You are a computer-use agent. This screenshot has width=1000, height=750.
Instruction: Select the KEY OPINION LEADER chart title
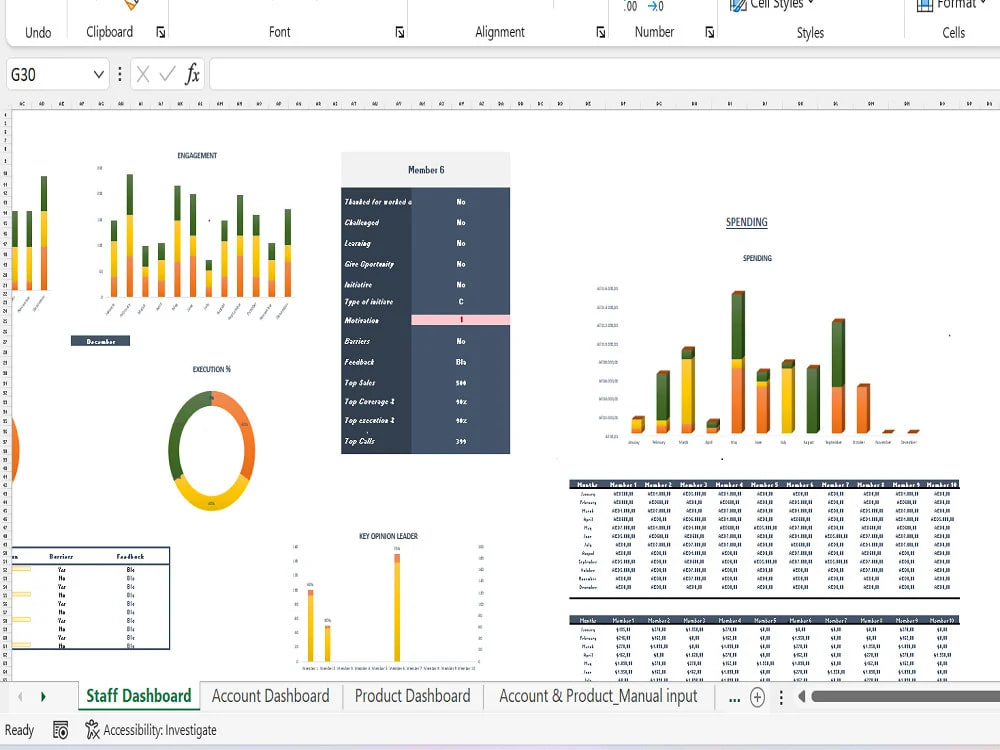(x=388, y=536)
